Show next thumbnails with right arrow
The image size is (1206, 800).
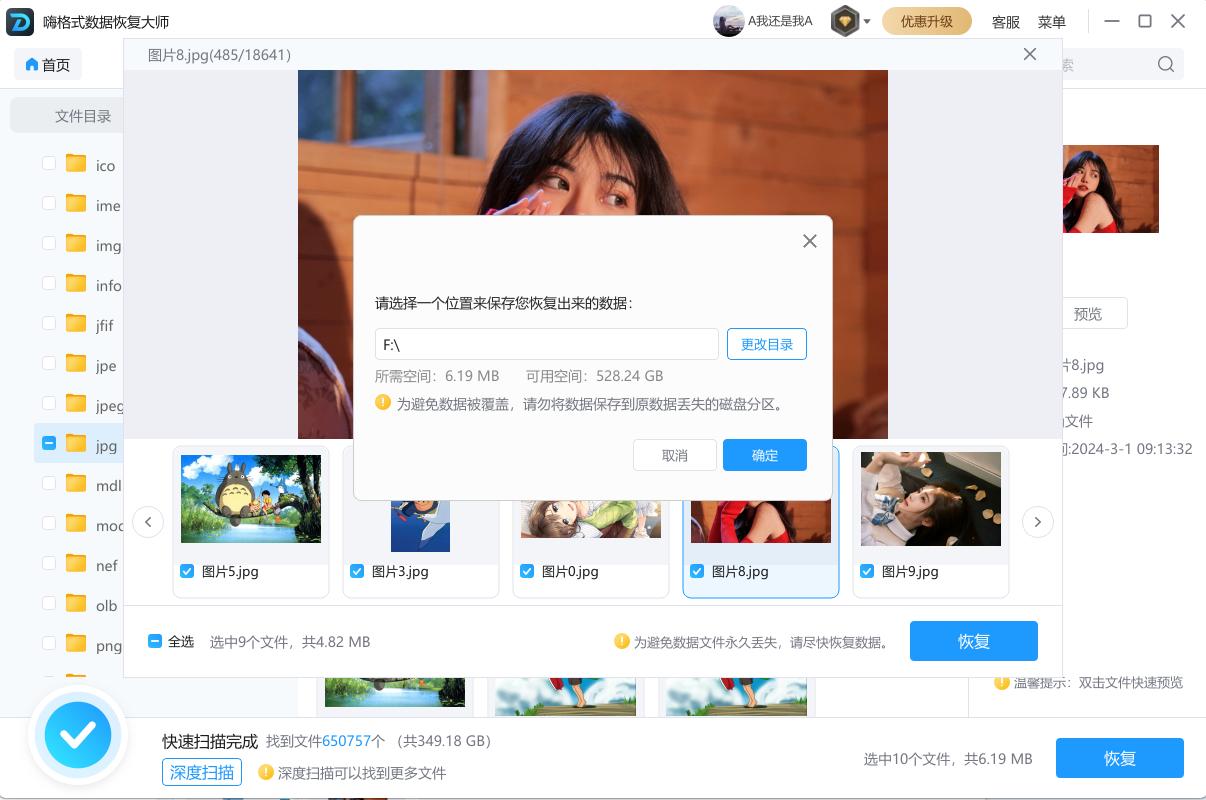1037,521
